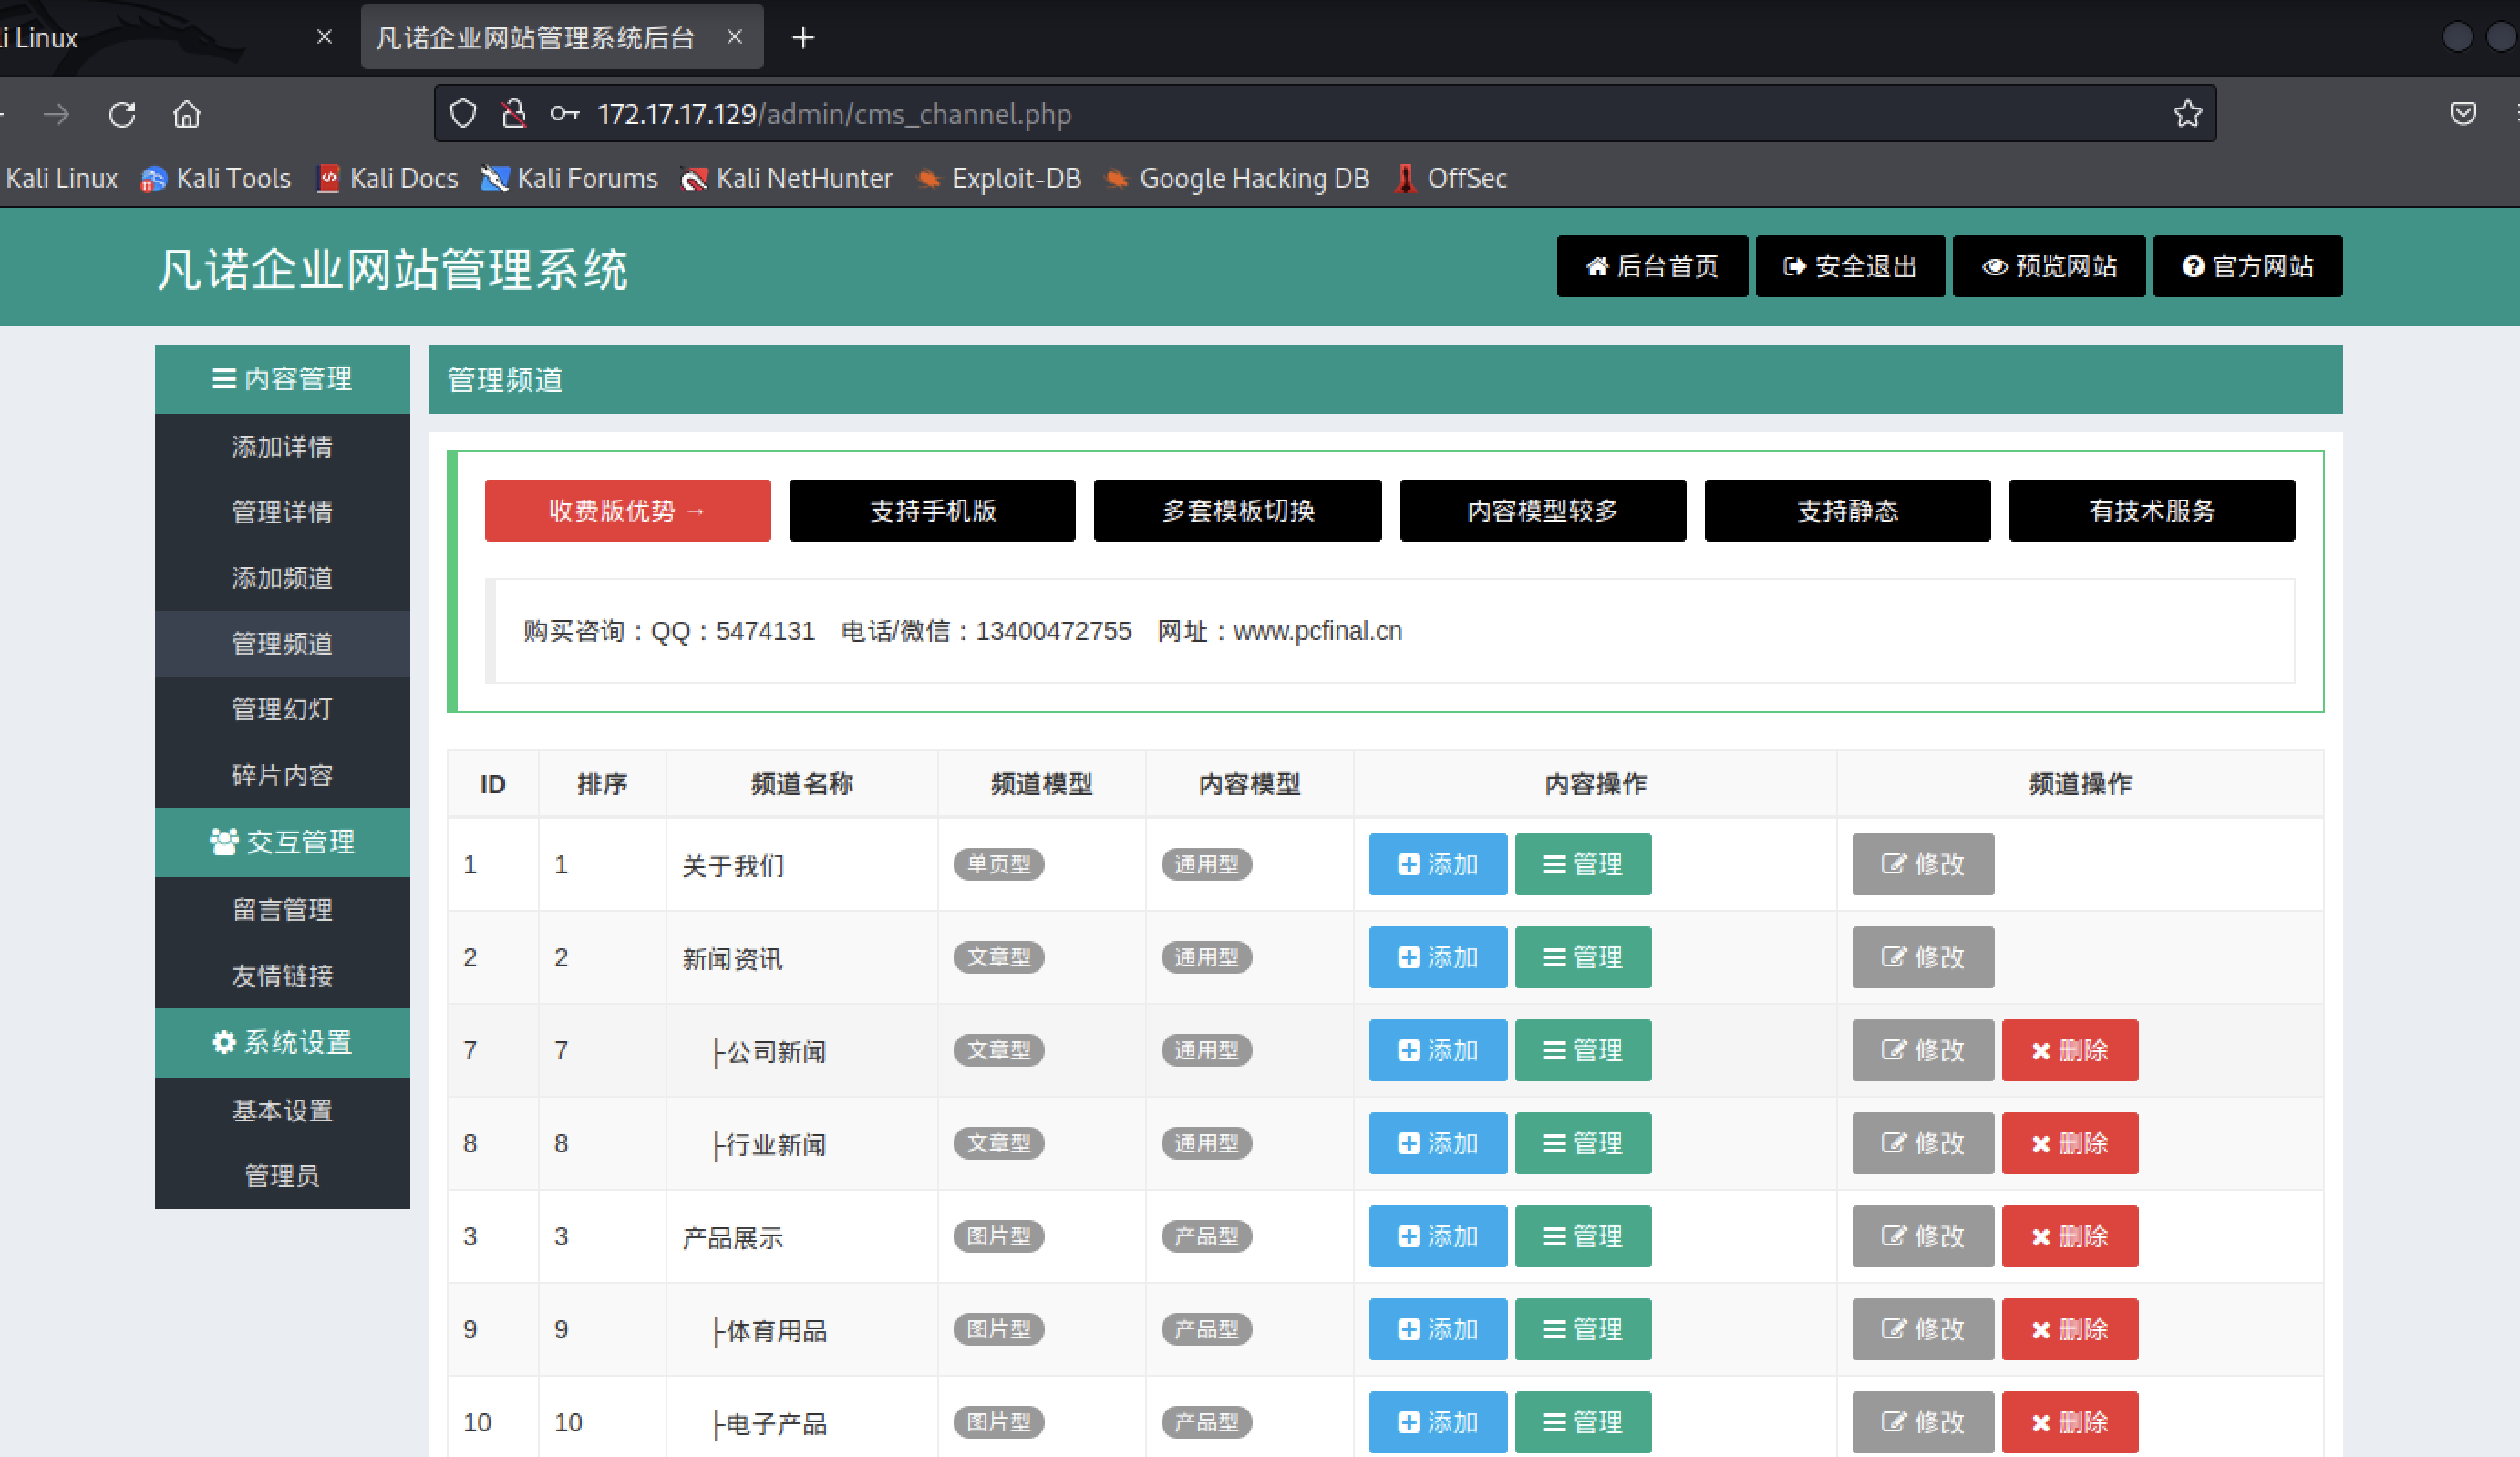Select 管理频道 in the sidebar

pyautogui.click(x=282, y=643)
